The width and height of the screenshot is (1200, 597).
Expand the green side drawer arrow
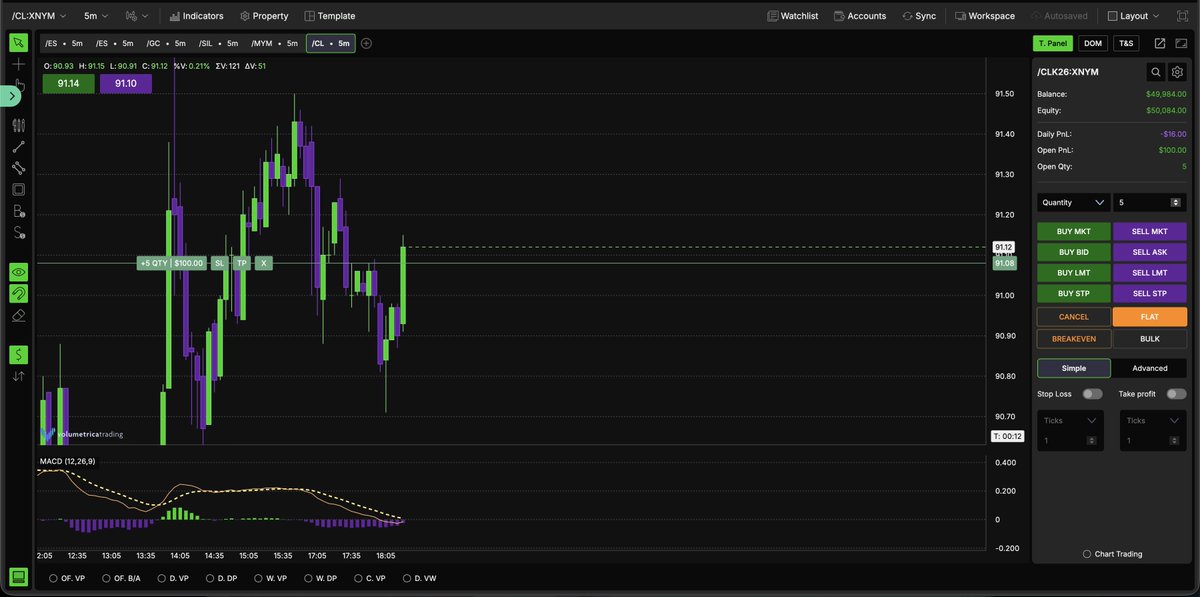pos(11,96)
